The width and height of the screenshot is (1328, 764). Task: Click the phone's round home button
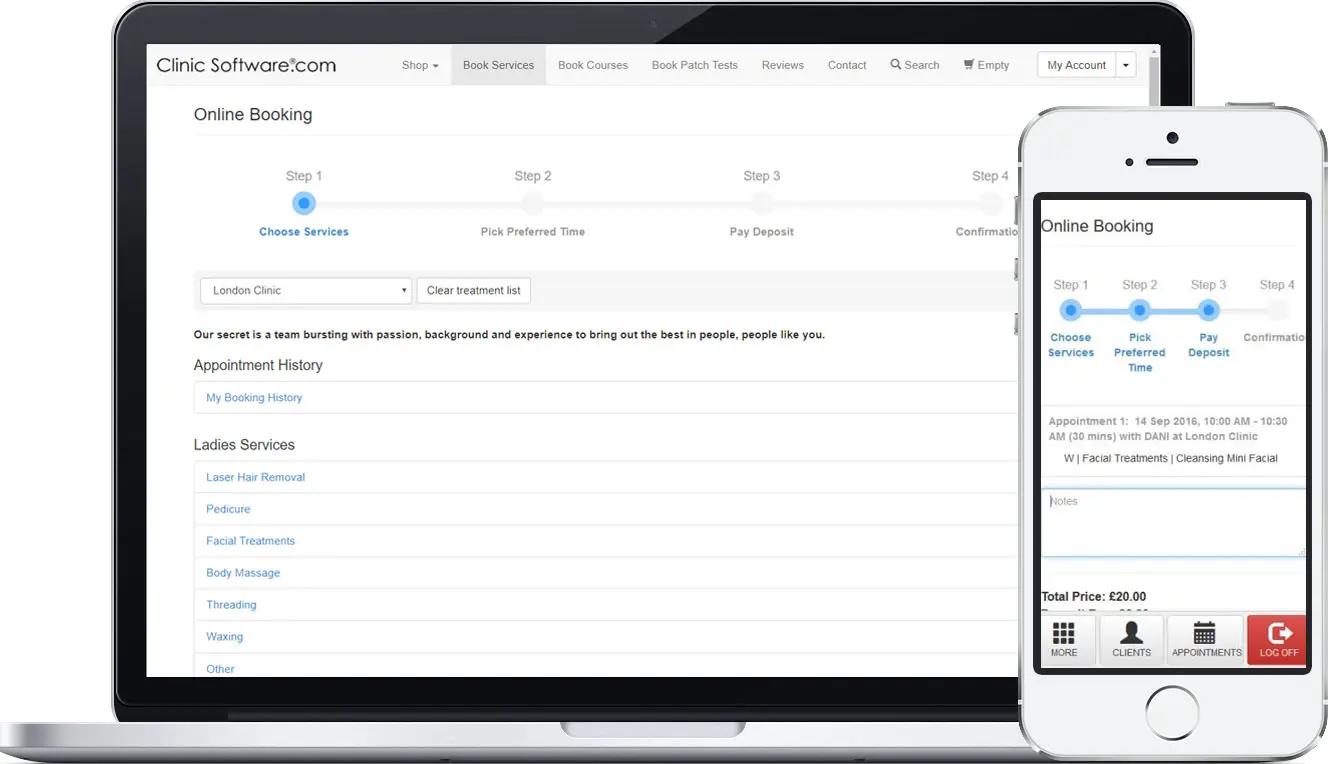coord(1172,712)
